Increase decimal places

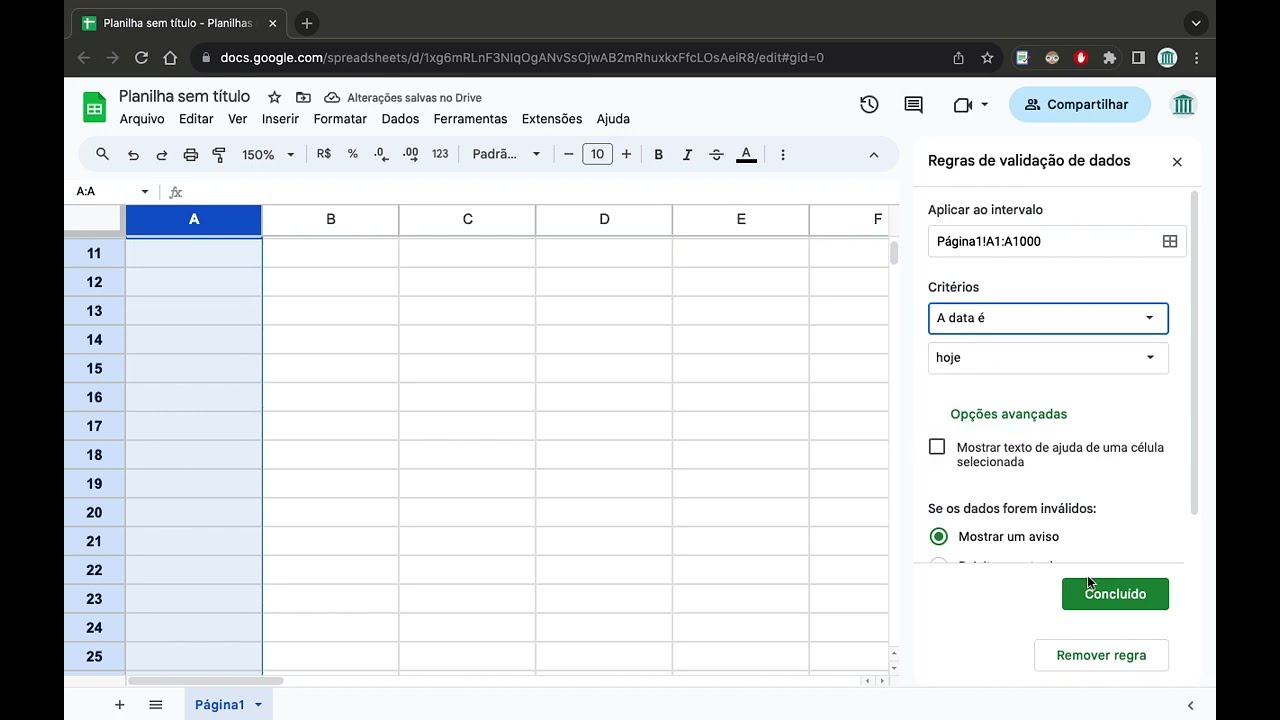[410, 154]
